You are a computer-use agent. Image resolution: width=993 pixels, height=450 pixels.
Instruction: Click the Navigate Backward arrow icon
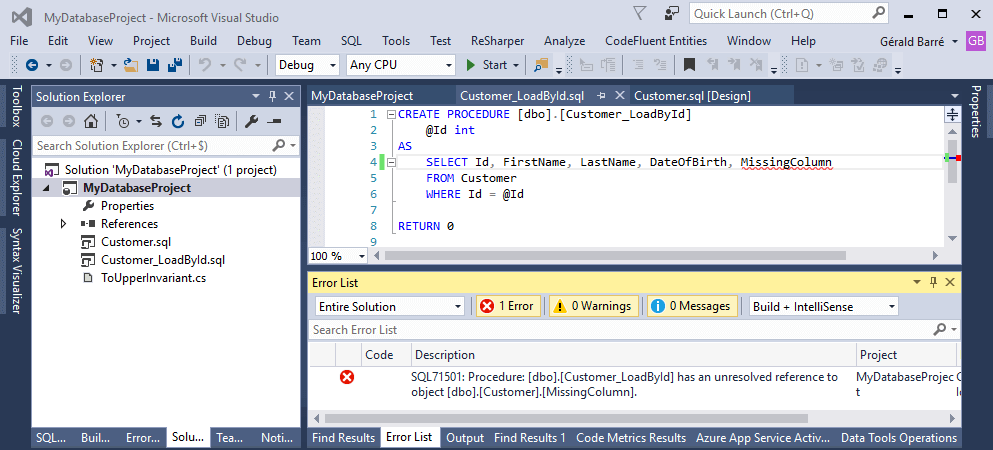coord(32,65)
